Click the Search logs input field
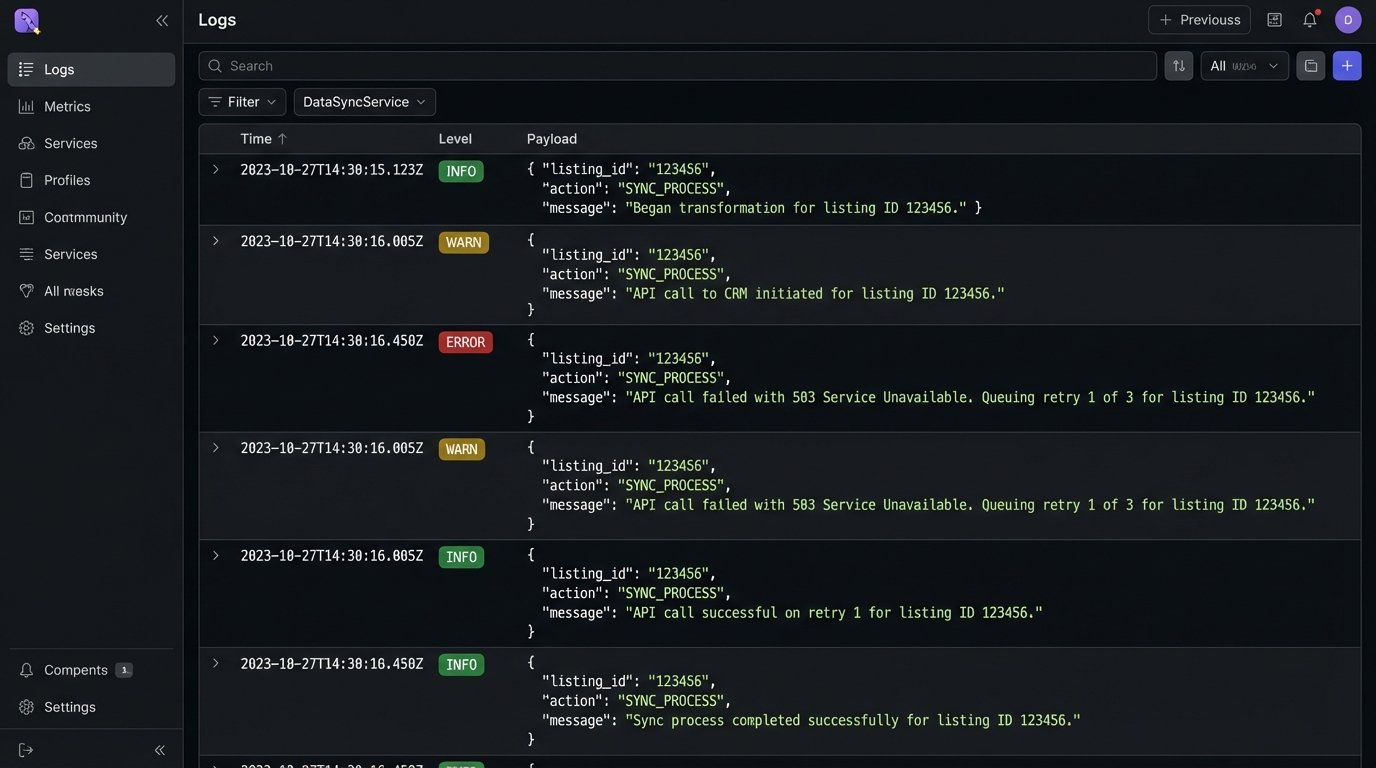Image resolution: width=1376 pixels, height=768 pixels. [x=678, y=66]
